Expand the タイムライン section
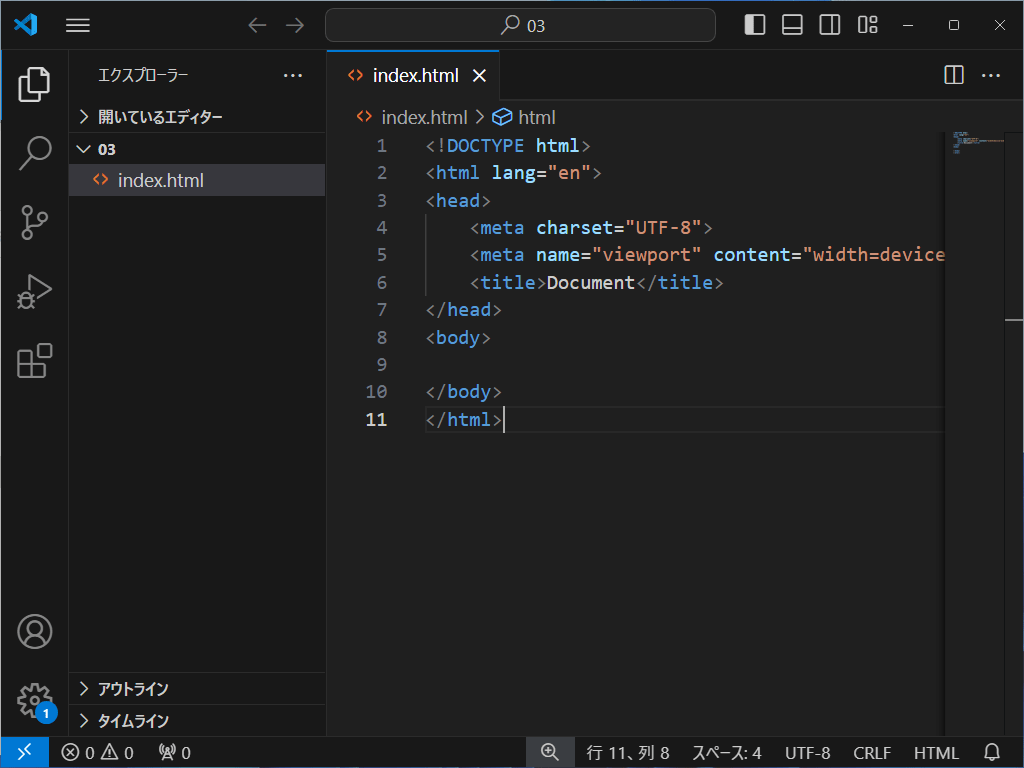Image resolution: width=1024 pixels, height=768 pixels. point(133,721)
